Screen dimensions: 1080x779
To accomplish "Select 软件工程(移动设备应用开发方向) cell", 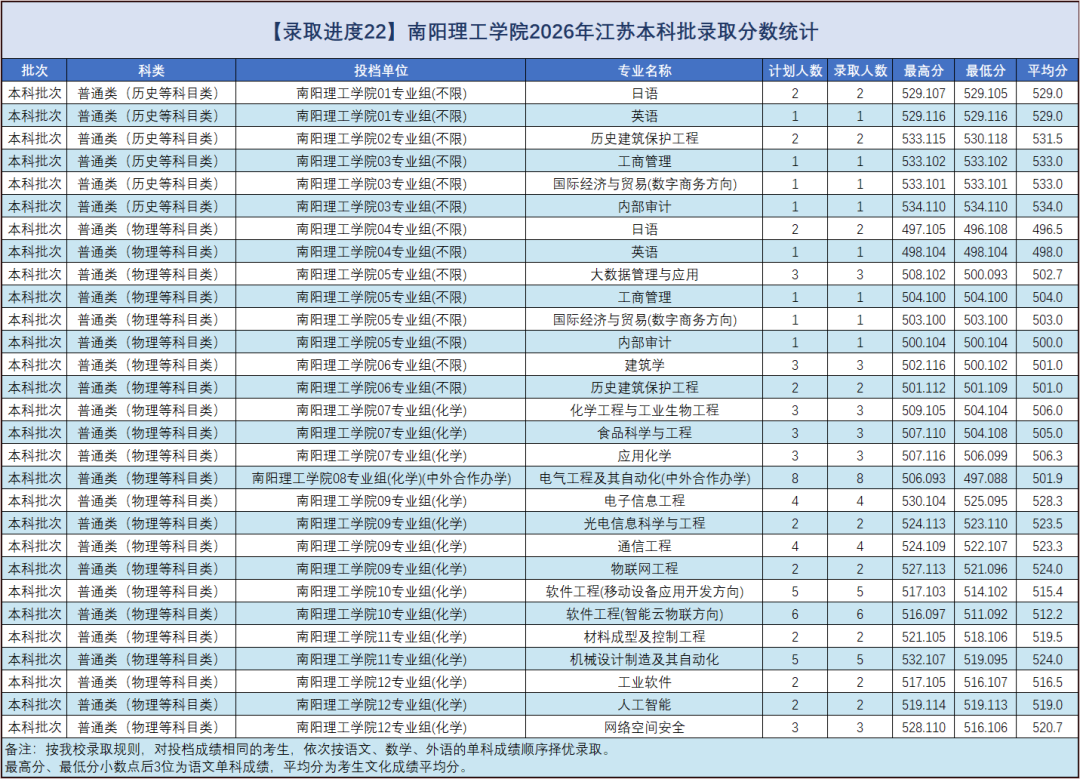I will coord(644,592).
